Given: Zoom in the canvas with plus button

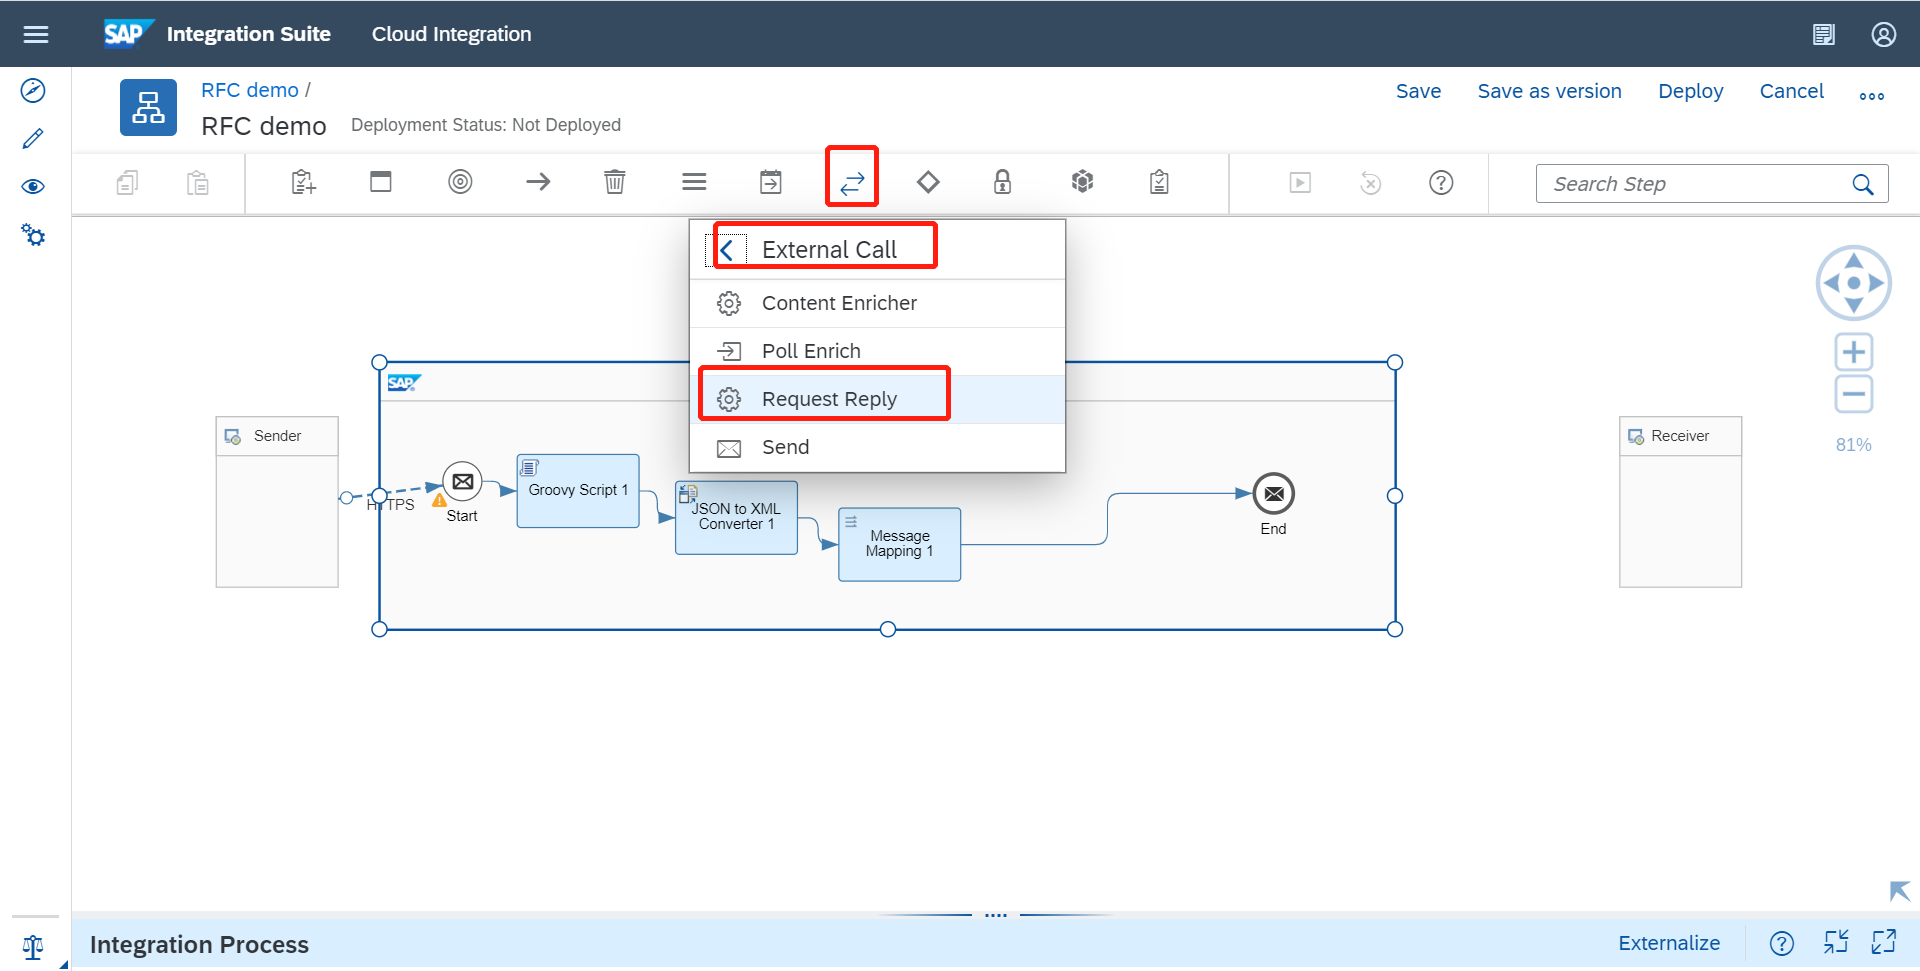Looking at the screenshot, I should (1853, 352).
